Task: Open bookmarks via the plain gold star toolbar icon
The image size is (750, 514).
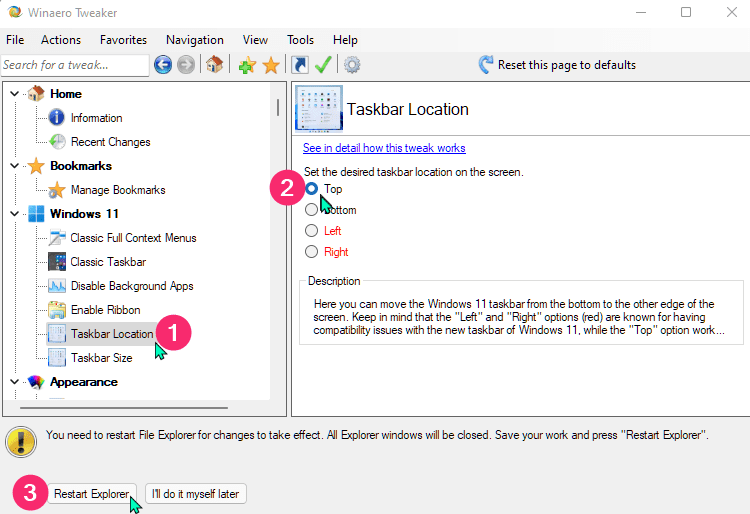Action: tap(271, 65)
